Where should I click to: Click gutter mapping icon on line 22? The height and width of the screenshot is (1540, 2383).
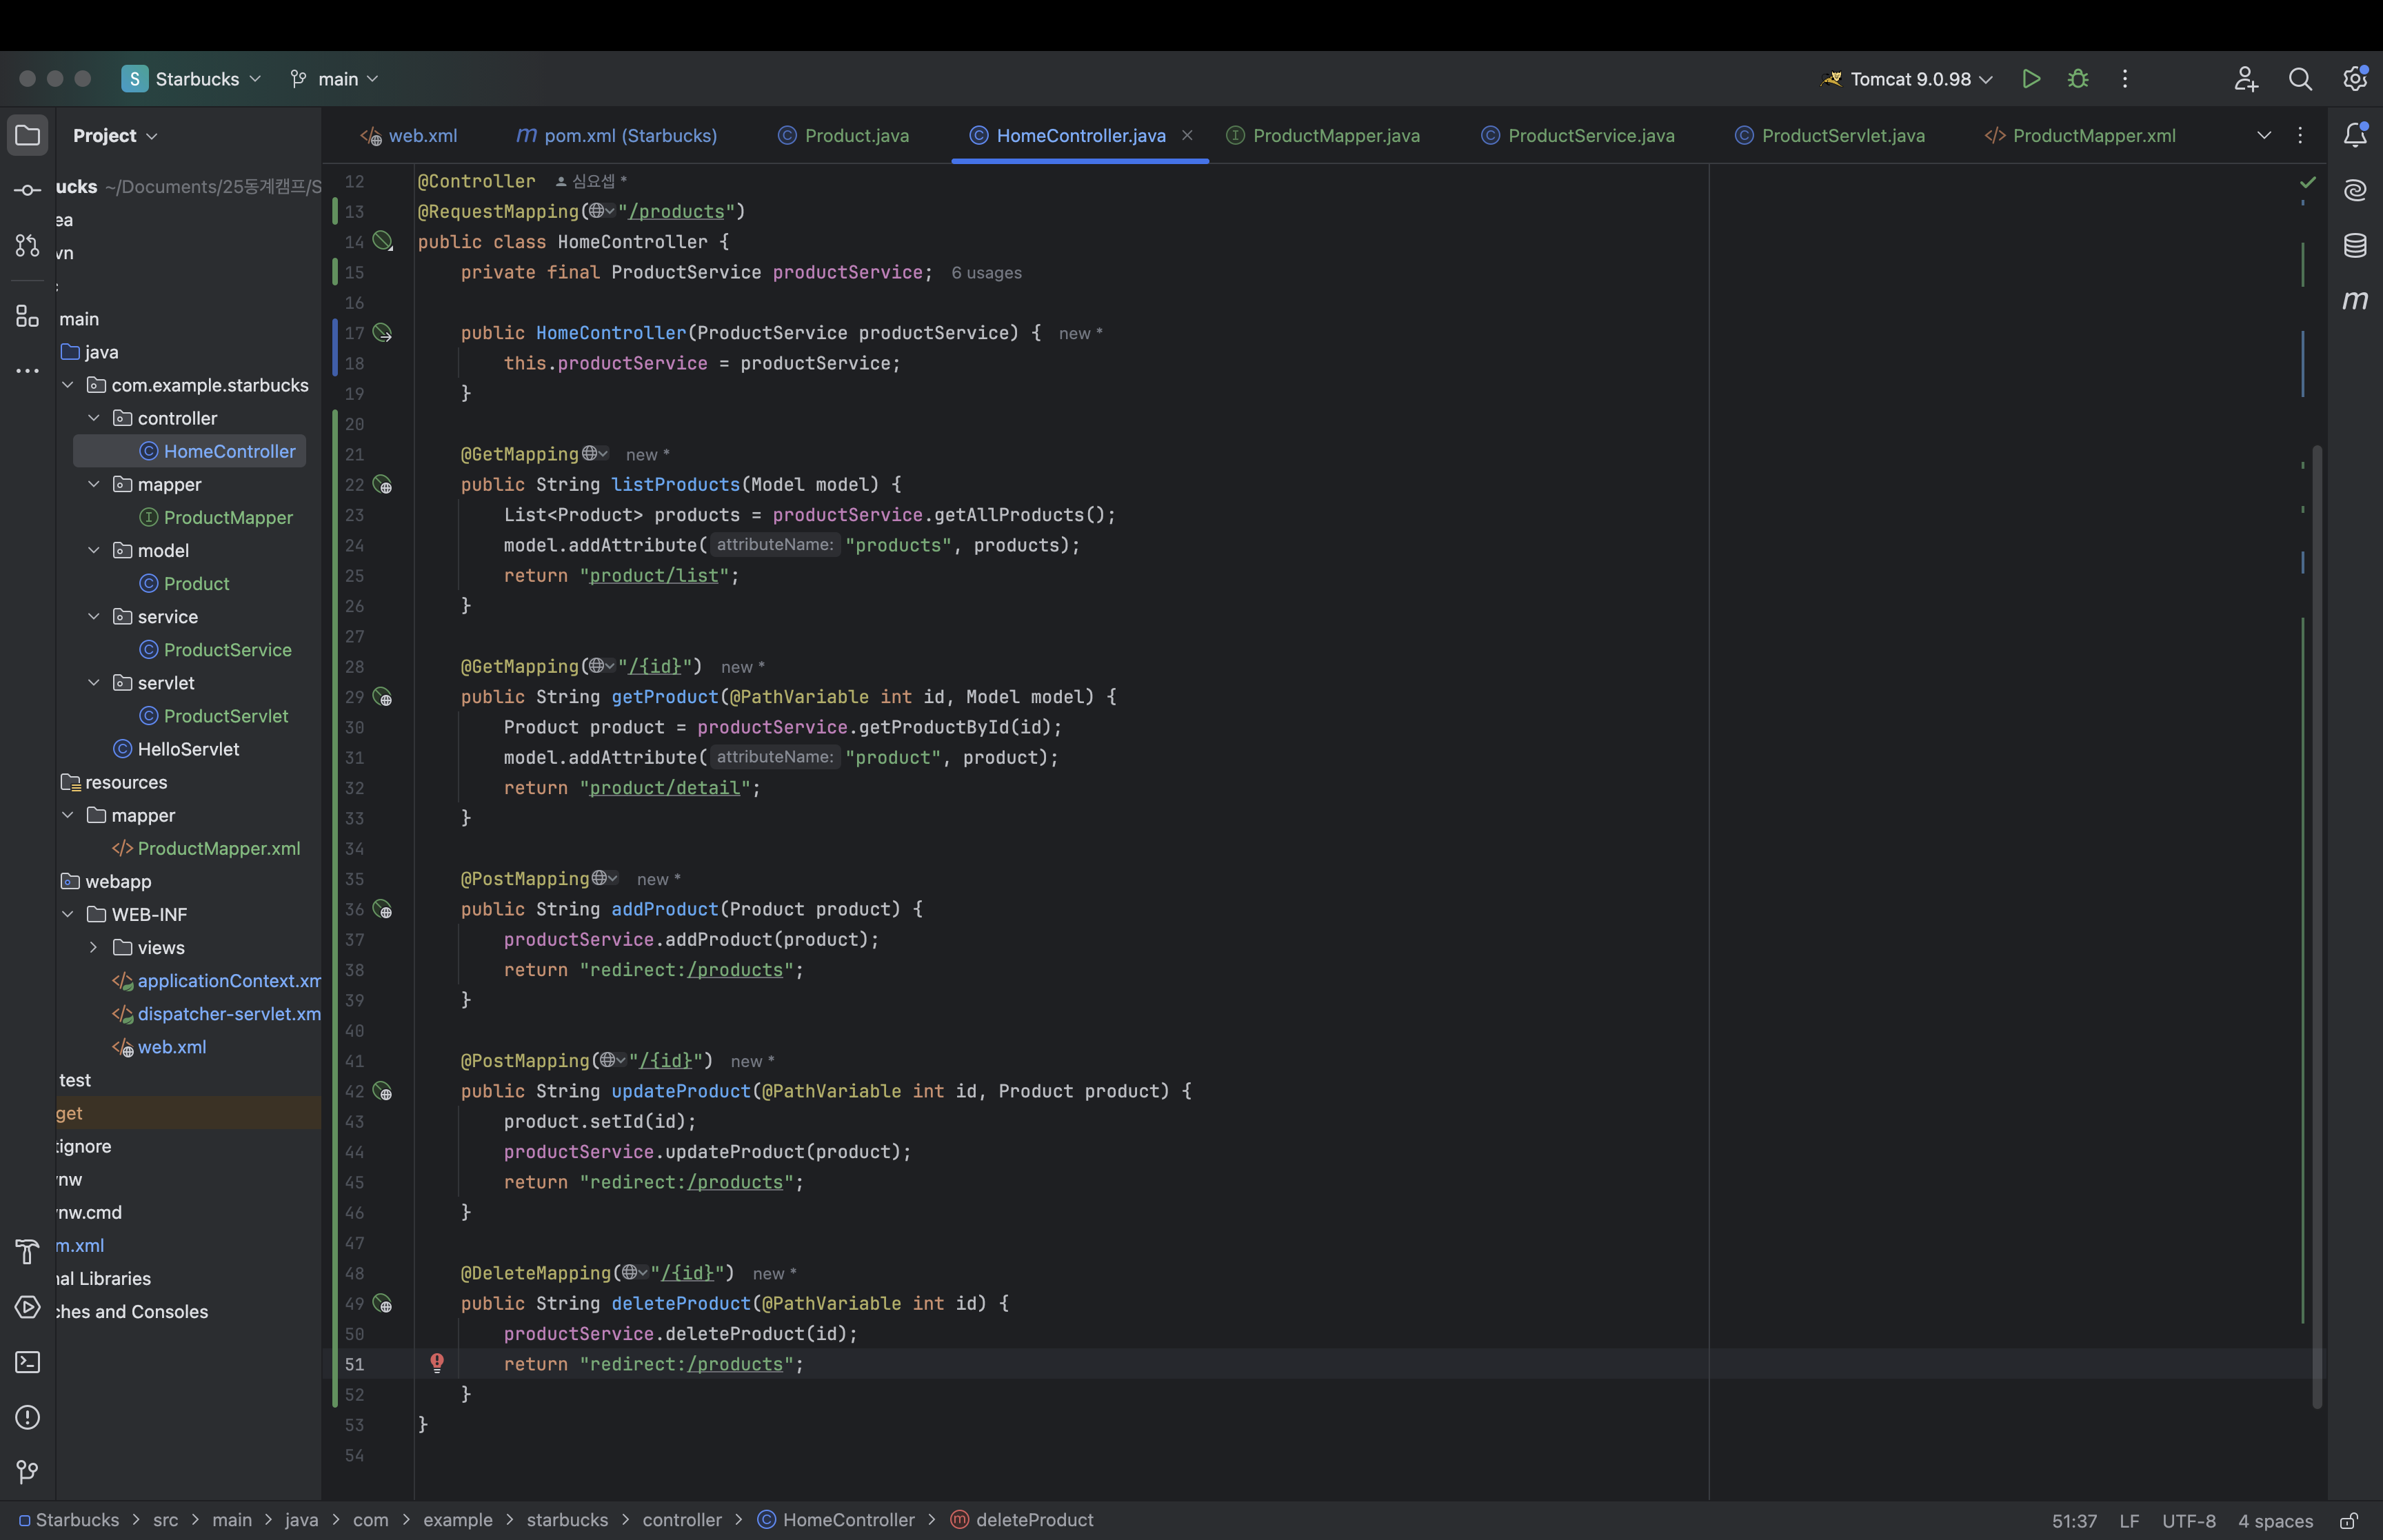click(x=383, y=485)
